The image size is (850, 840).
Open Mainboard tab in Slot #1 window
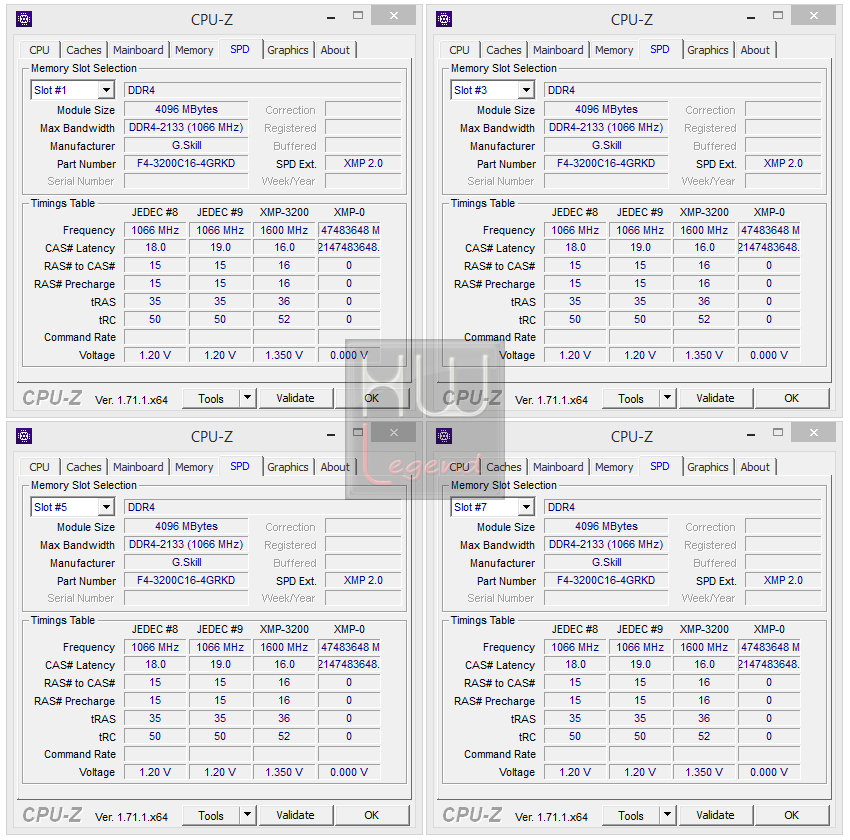[x=138, y=50]
